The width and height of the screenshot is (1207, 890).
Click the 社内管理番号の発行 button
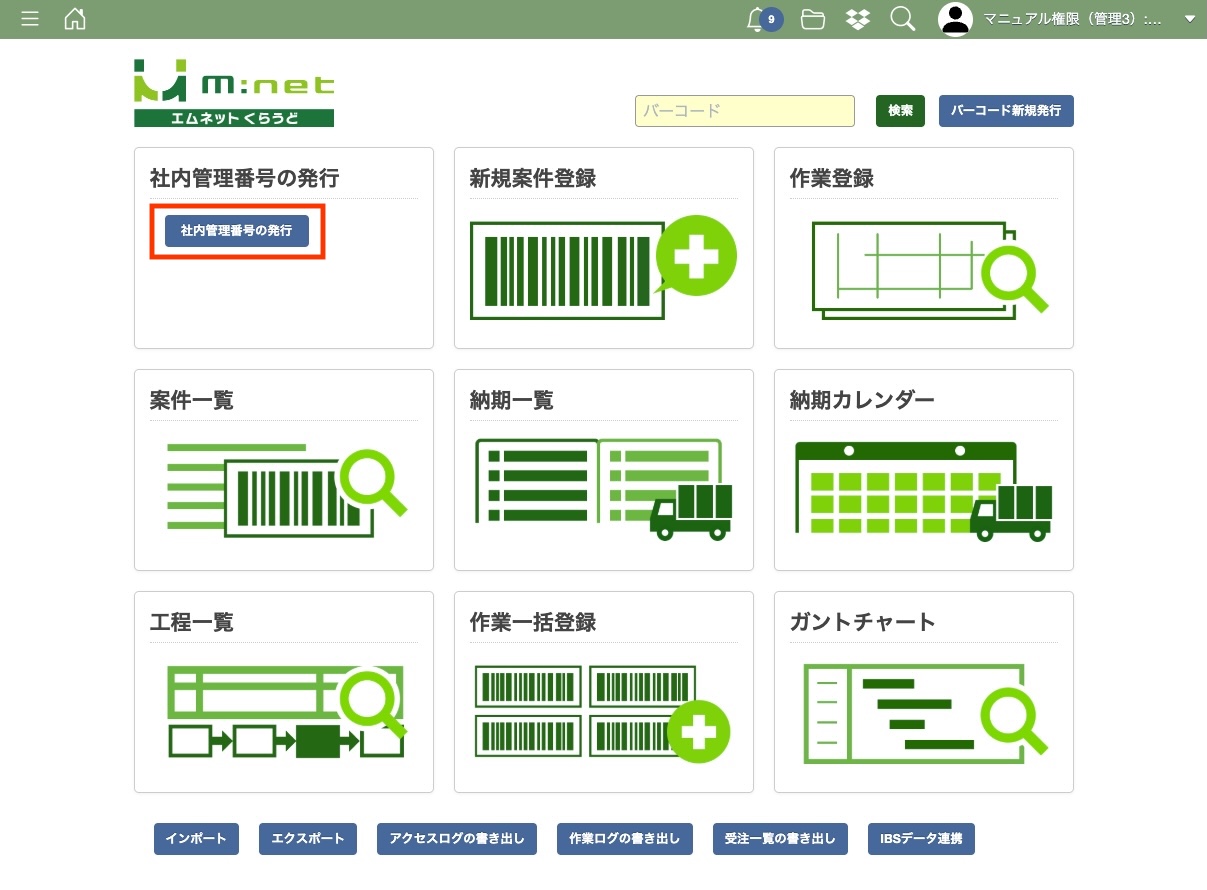[237, 230]
